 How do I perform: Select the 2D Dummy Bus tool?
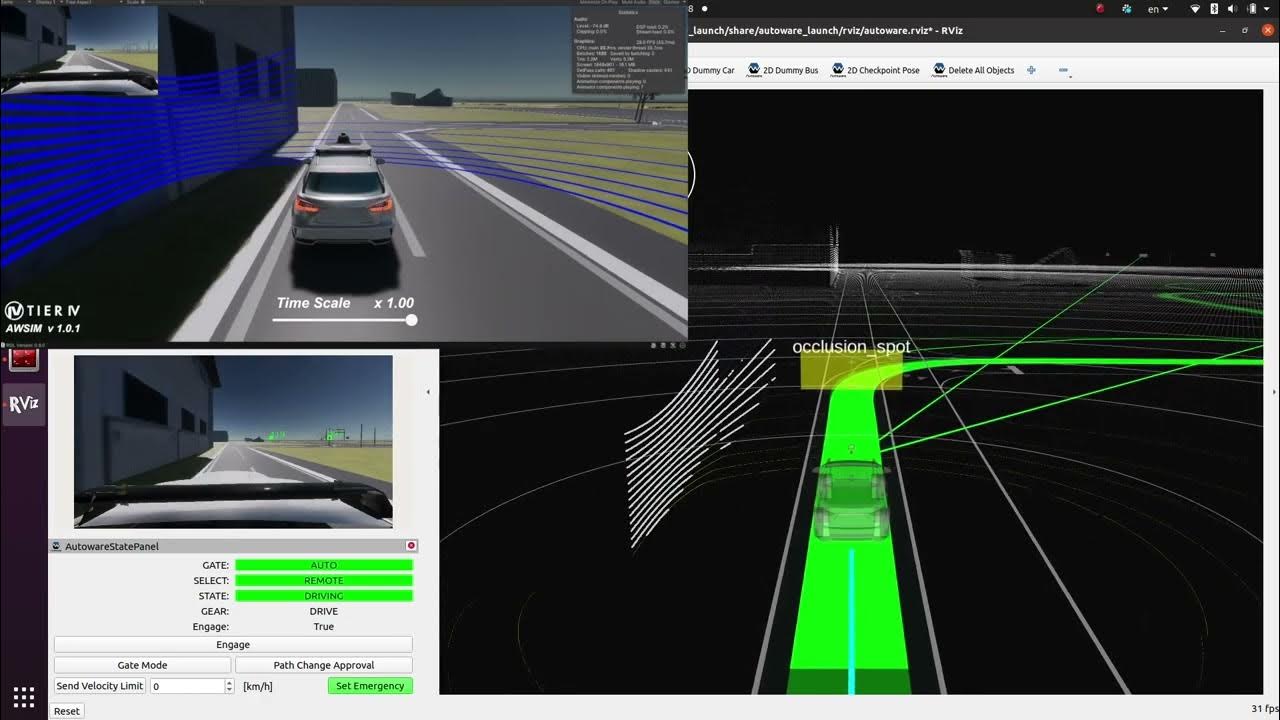tap(782, 70)
